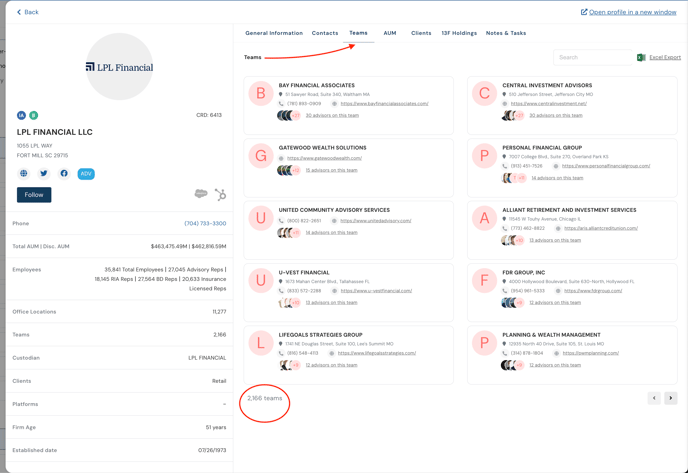Open FDR Group, Inc avatar F
This screenshot has width=688, height=473.
pos(484,280)
